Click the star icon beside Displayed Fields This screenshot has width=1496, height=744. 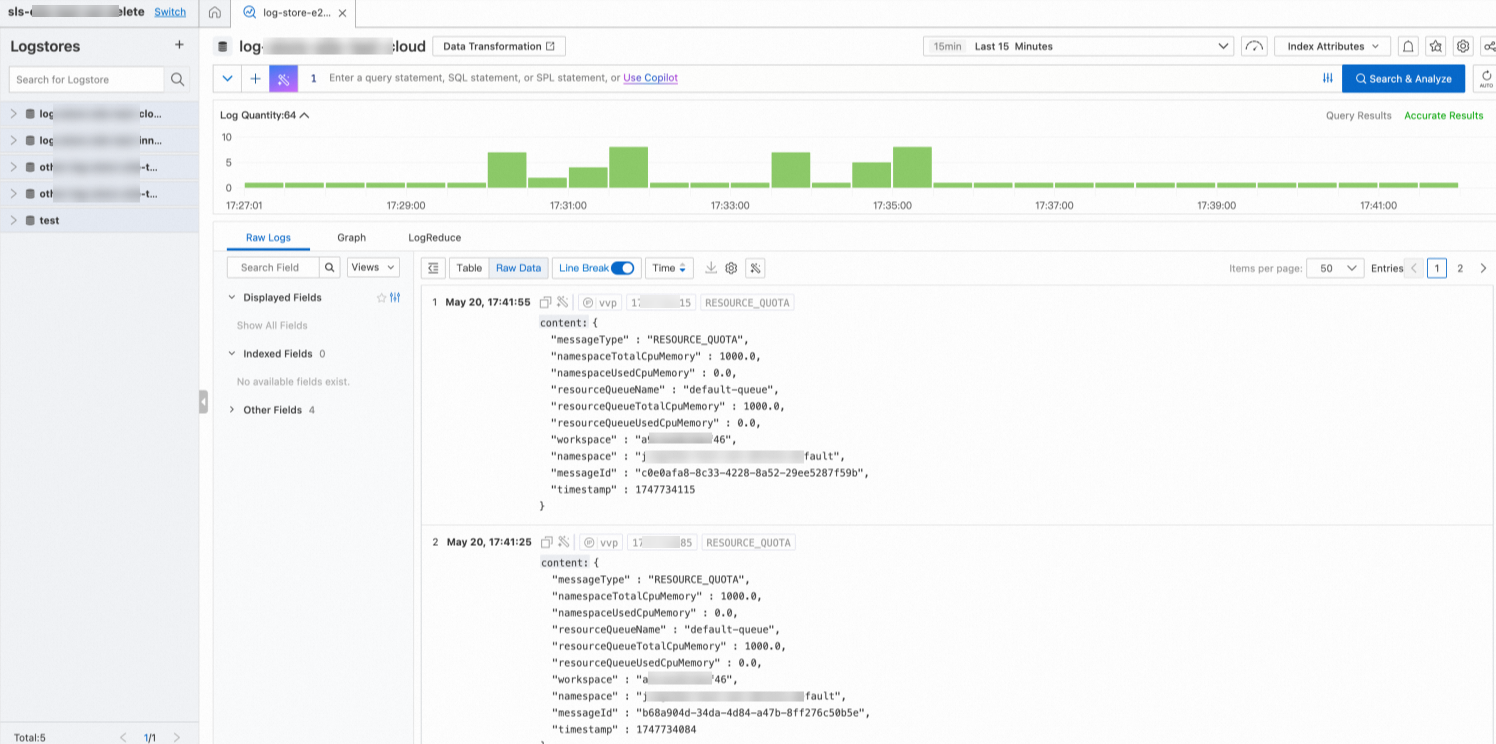click(381, 298)
